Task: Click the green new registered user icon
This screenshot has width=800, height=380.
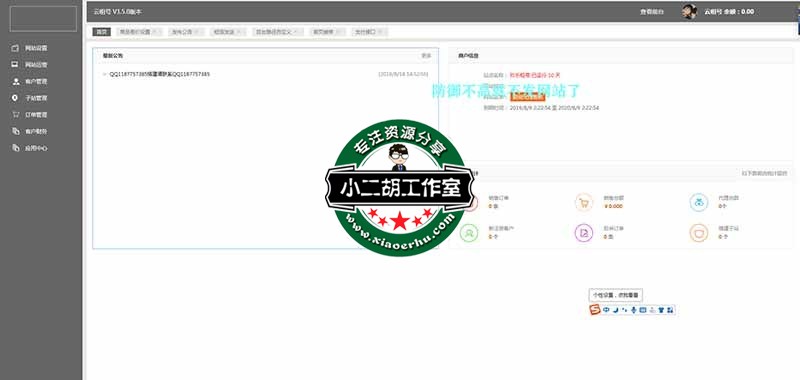Action: click(469, 233)
